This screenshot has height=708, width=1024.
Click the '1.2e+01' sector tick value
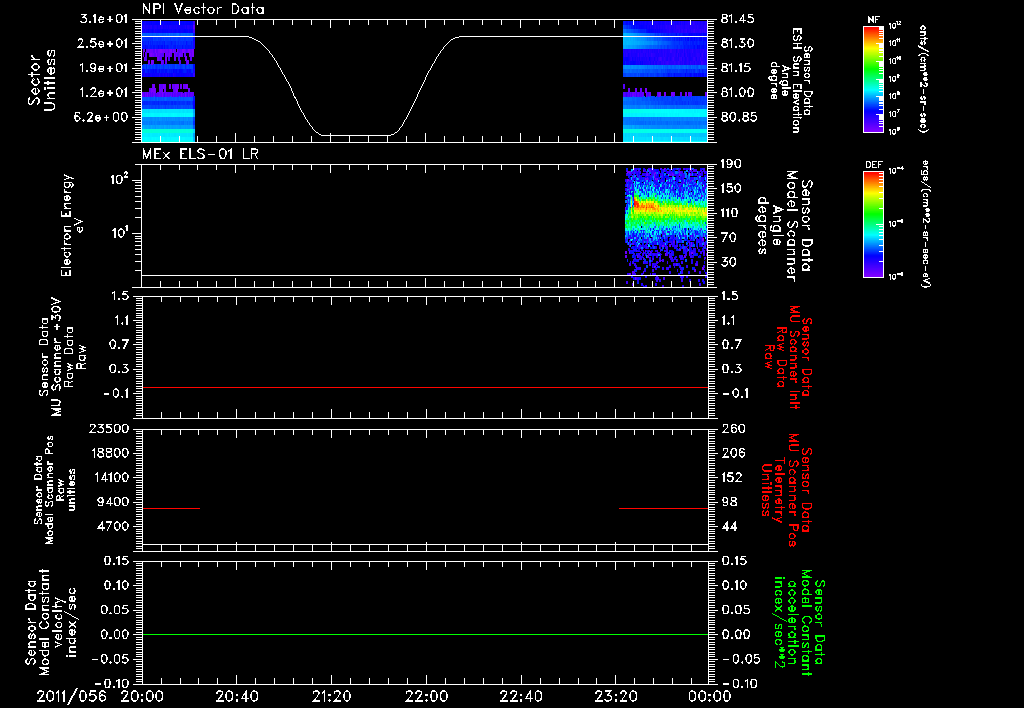click(104, 93)
